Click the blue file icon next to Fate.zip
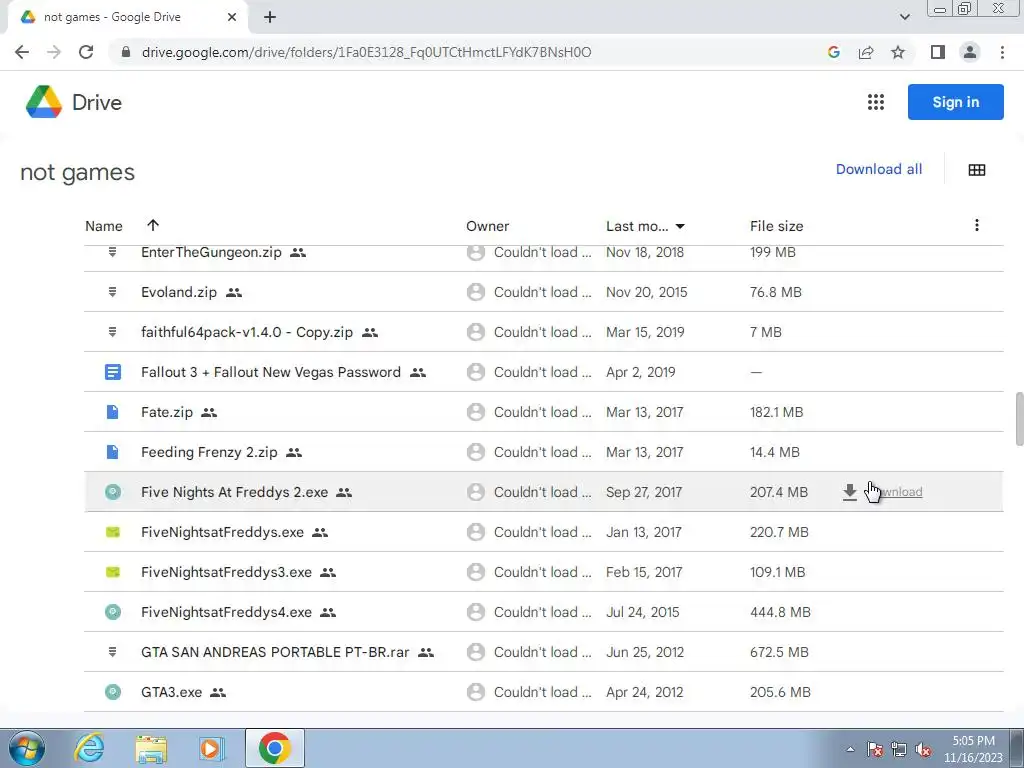1024x768 pixels. point(112,412)
